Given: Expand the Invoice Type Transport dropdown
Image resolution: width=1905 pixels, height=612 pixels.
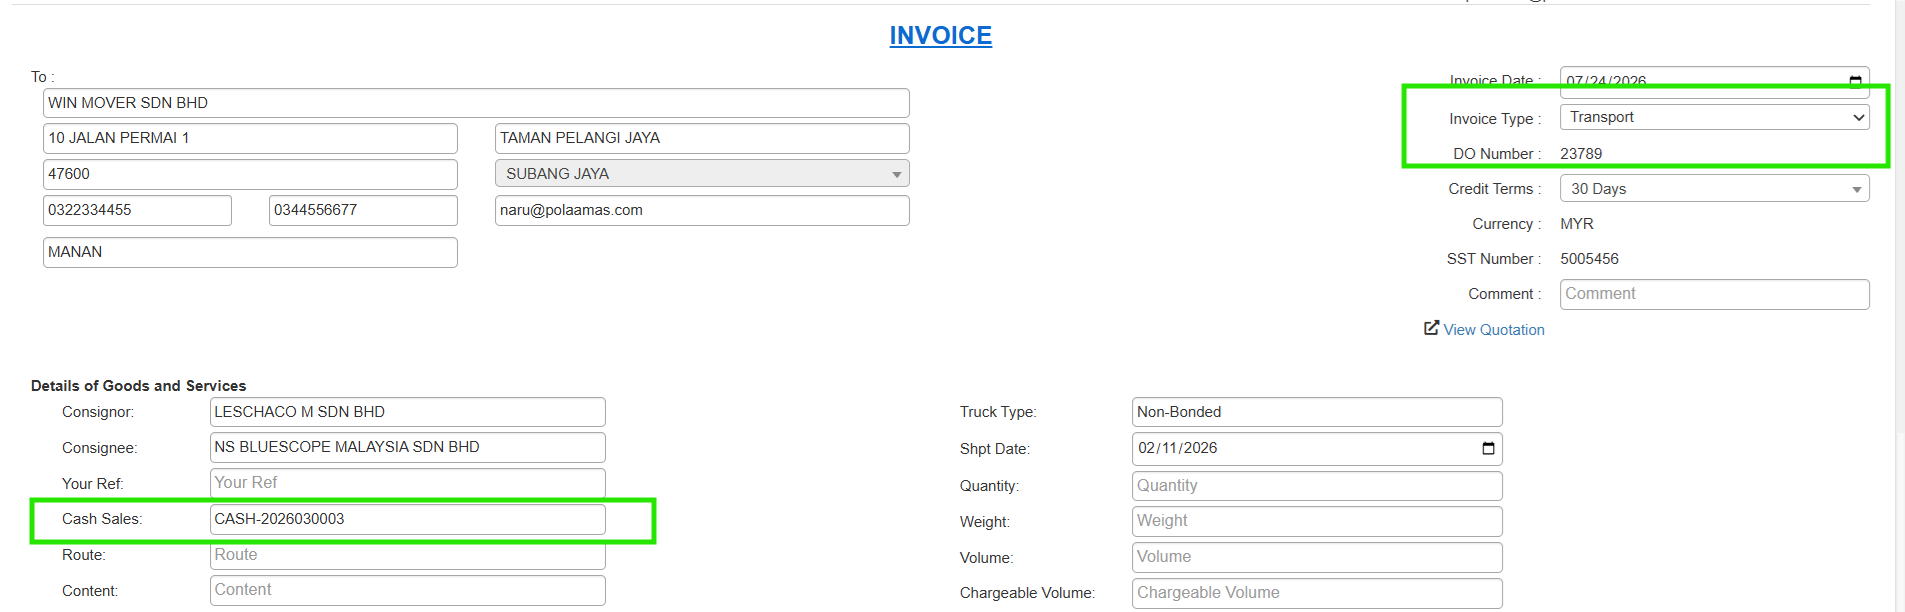Looking at the screenshot, I should 1714,117.
